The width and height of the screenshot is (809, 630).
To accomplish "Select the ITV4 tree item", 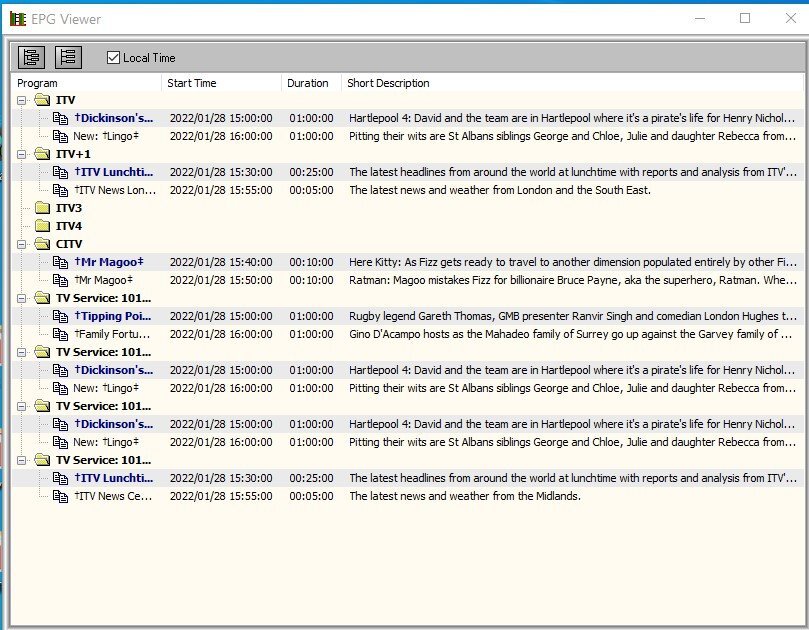I will [69, 226].
